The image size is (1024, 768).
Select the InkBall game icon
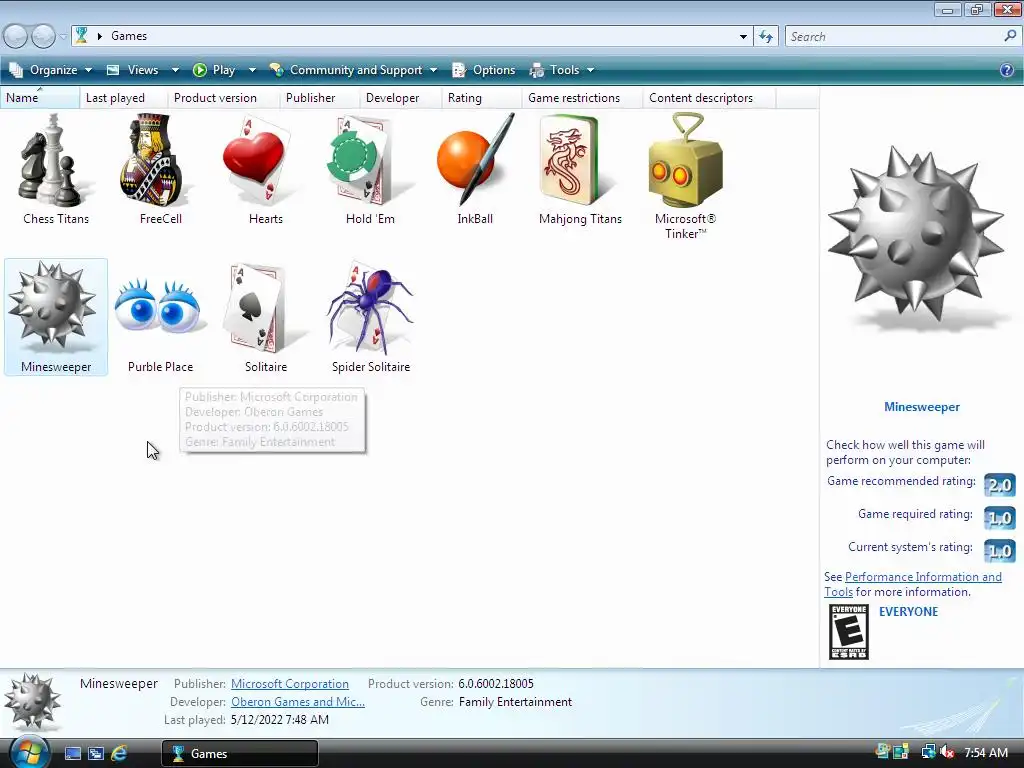[475, 159]
